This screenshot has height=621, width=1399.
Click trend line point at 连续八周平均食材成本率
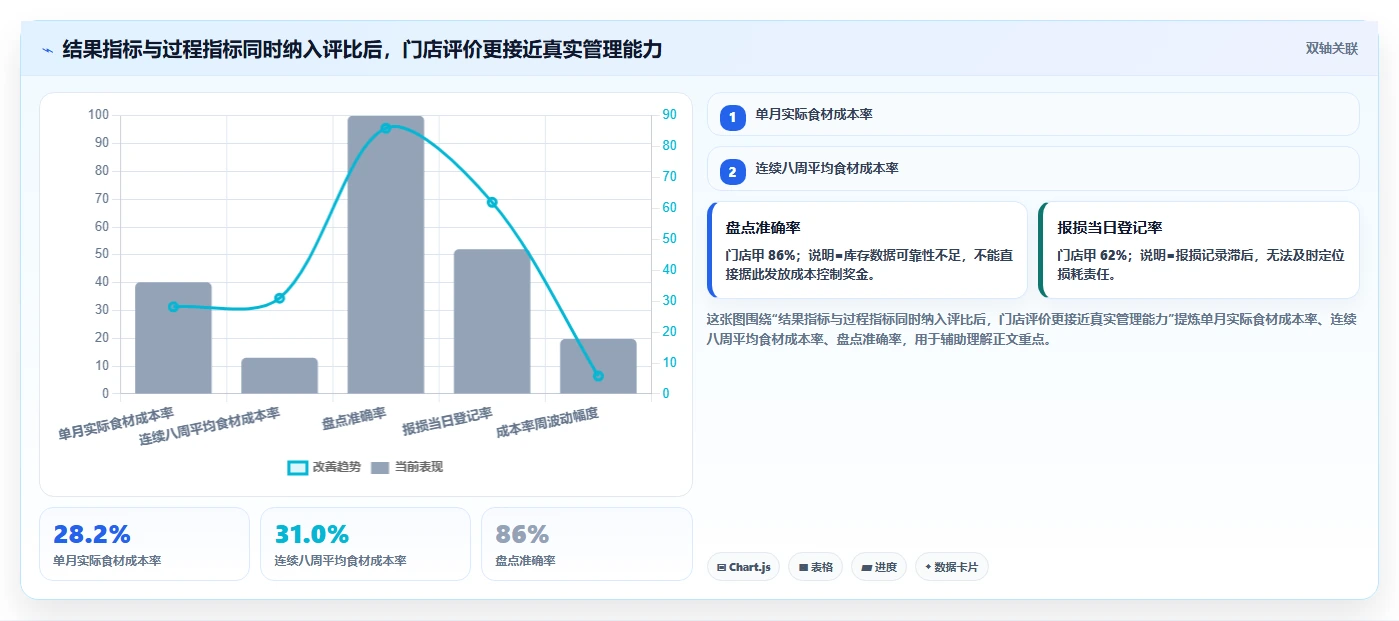click(280, 298)
